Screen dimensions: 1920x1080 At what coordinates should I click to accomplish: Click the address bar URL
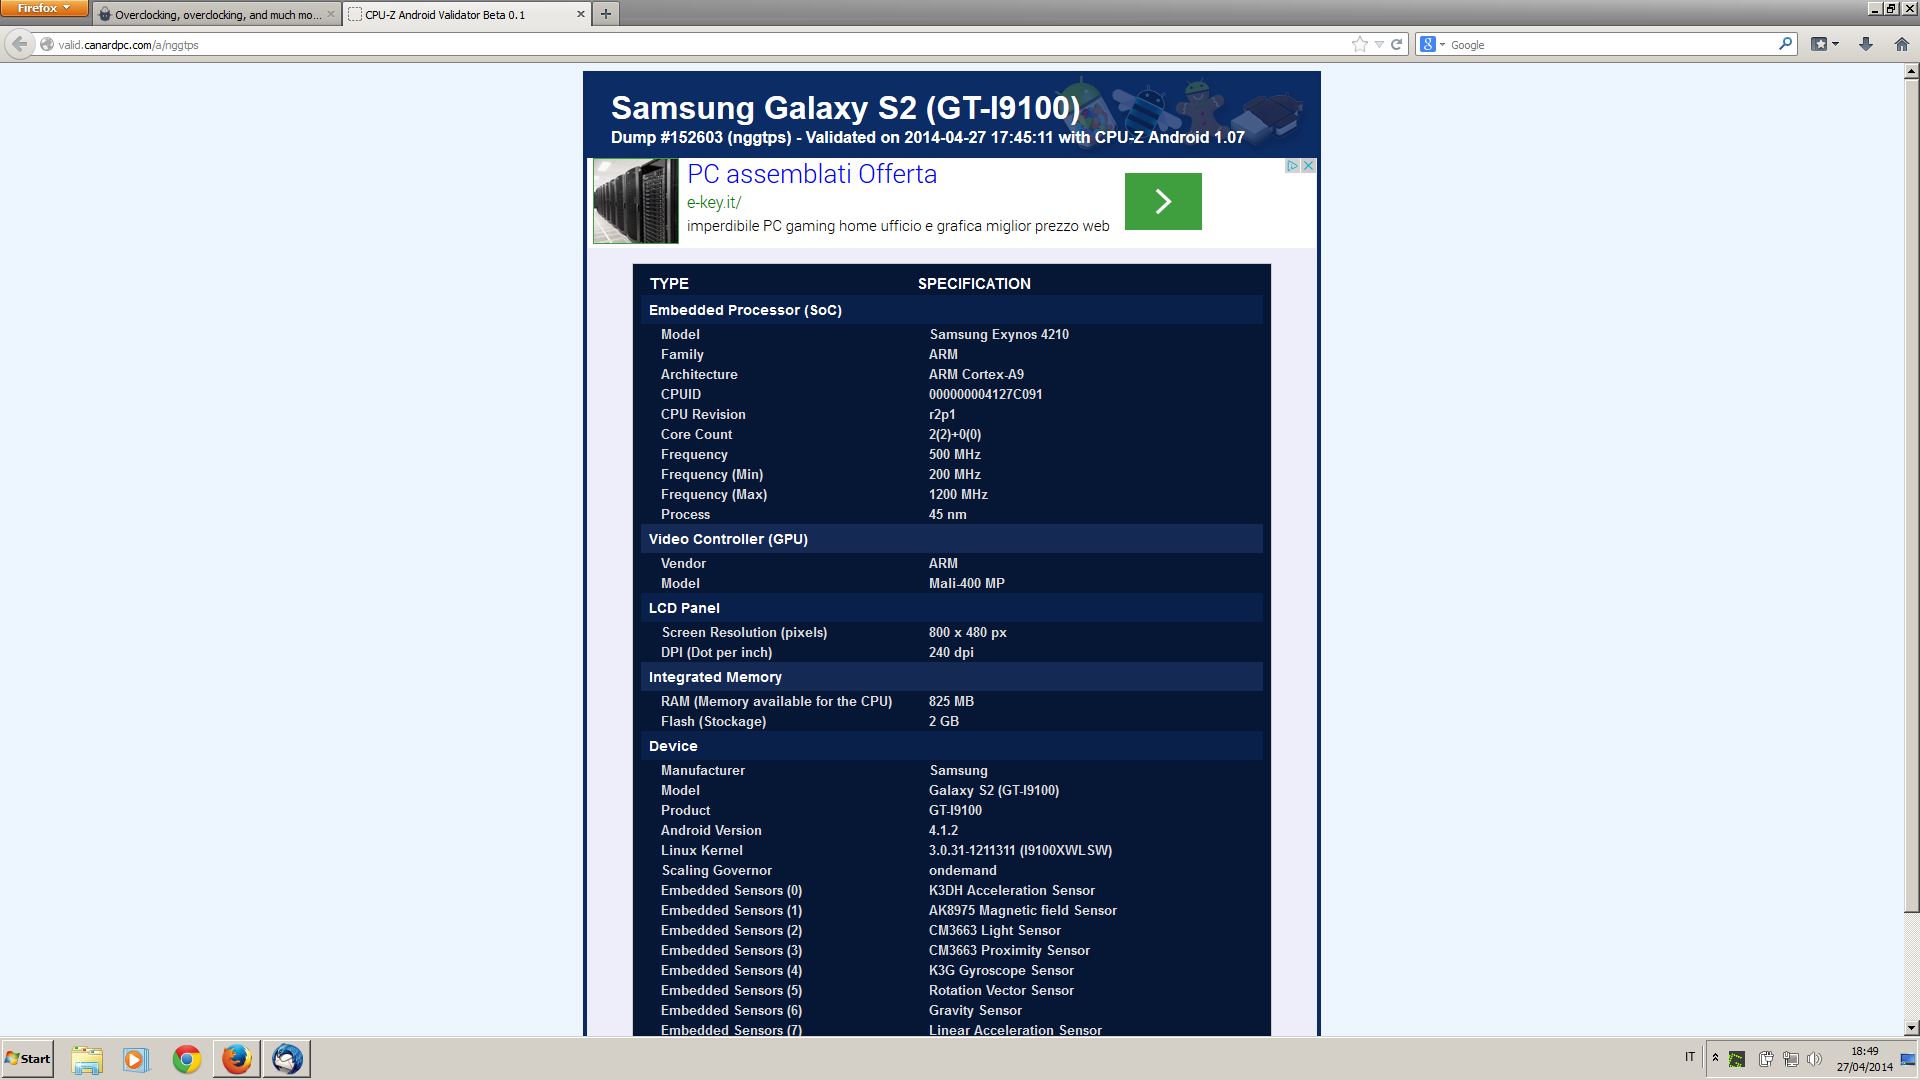tap(128, 45)
